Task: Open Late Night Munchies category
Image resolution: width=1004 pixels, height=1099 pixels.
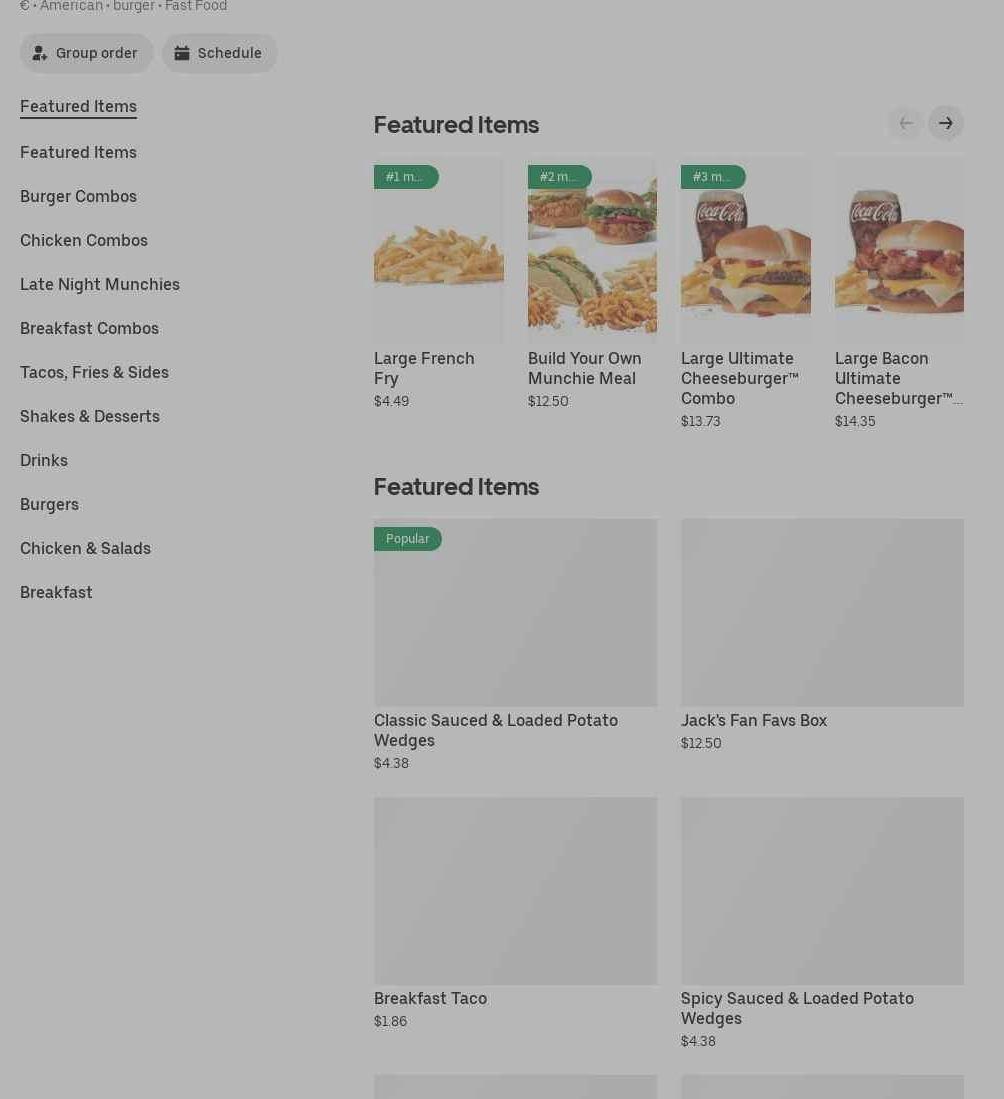Action: pyautogui.click(x=100, y=284)
